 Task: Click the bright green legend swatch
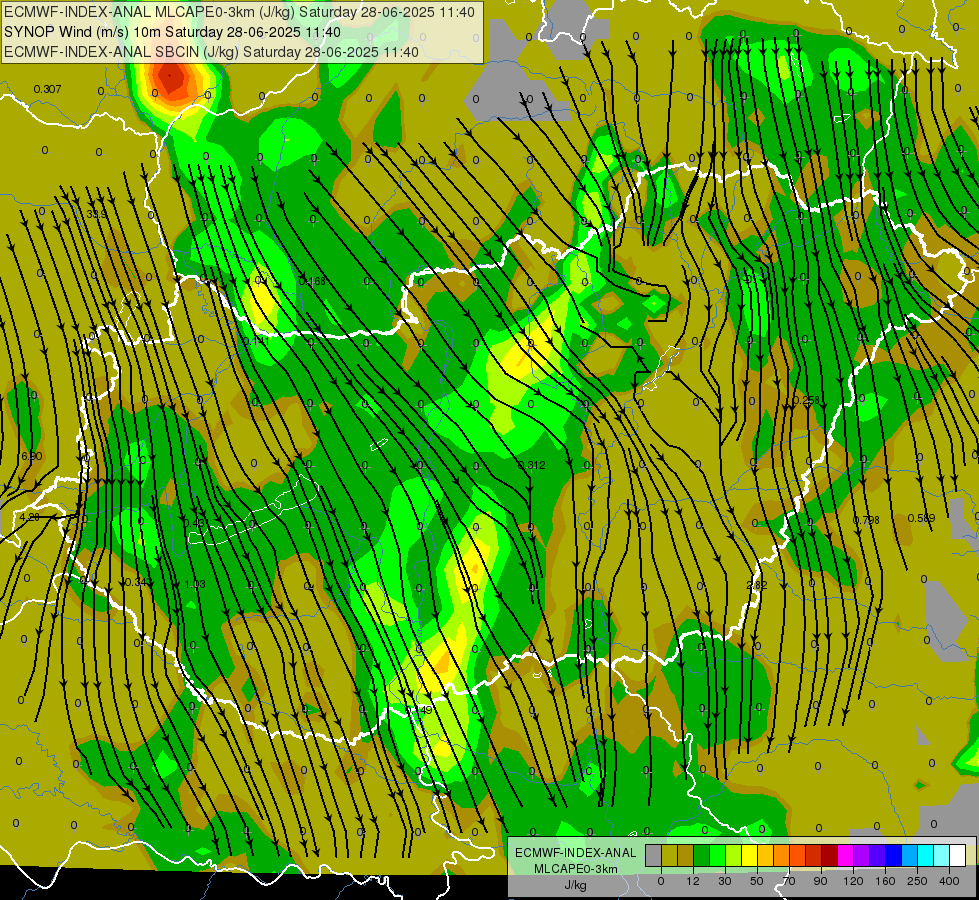[x=718, y=856]
